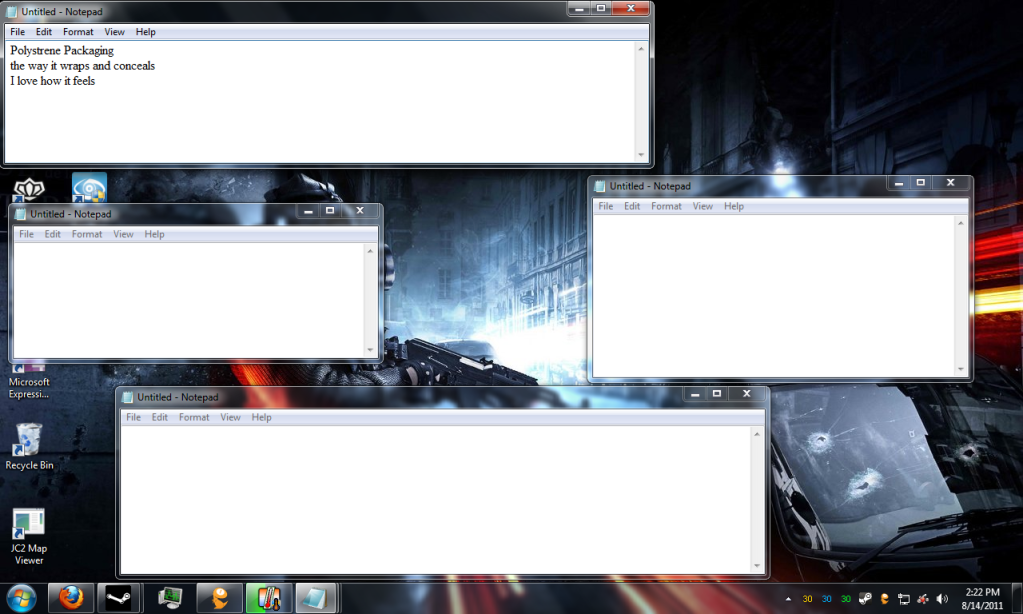Open the taskbar clock showing 2:22 PM
This screenshot has height=614, width=1023.
(x=982, y=598)
